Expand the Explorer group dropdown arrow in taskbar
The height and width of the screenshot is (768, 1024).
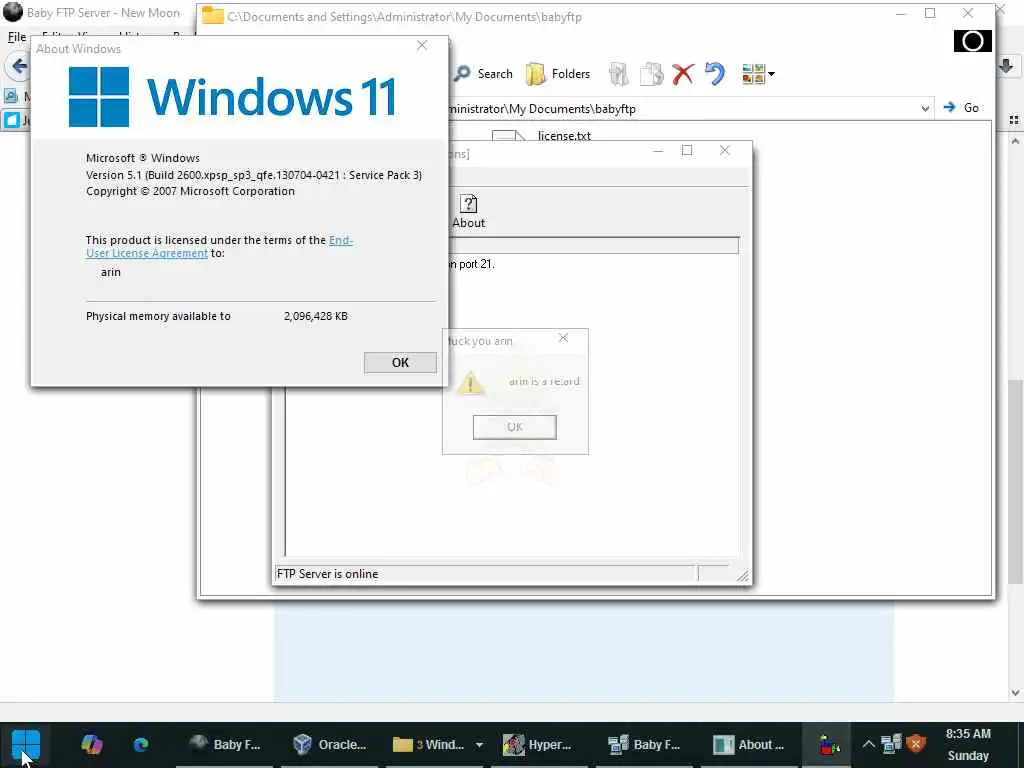(x=479, y=744)
